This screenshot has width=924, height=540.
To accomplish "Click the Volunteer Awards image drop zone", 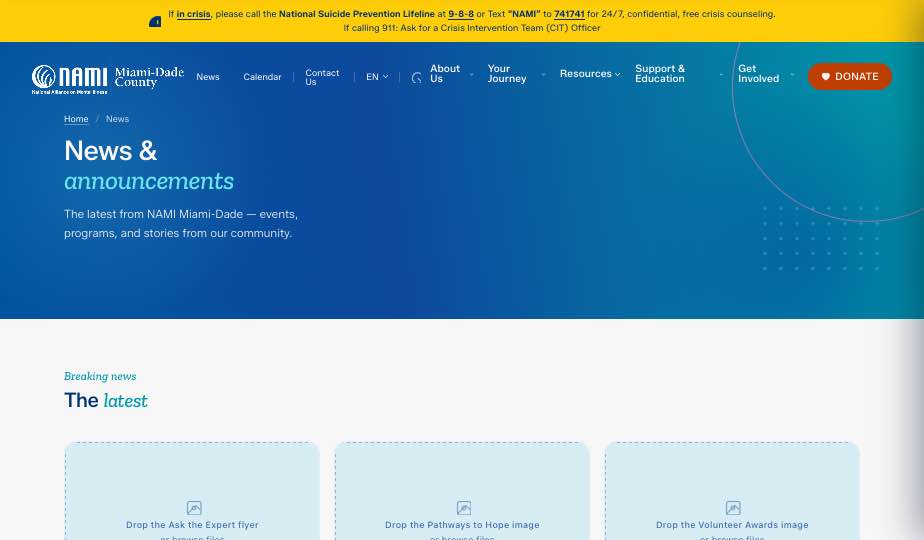I will pyautogui.click(x=732, y=491).
